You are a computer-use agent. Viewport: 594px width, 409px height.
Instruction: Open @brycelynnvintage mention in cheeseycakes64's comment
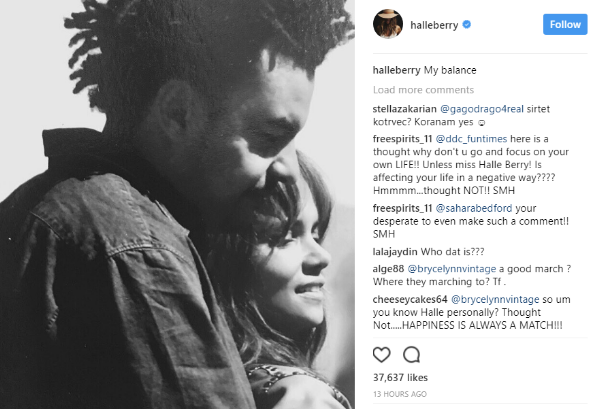[495, 300]
